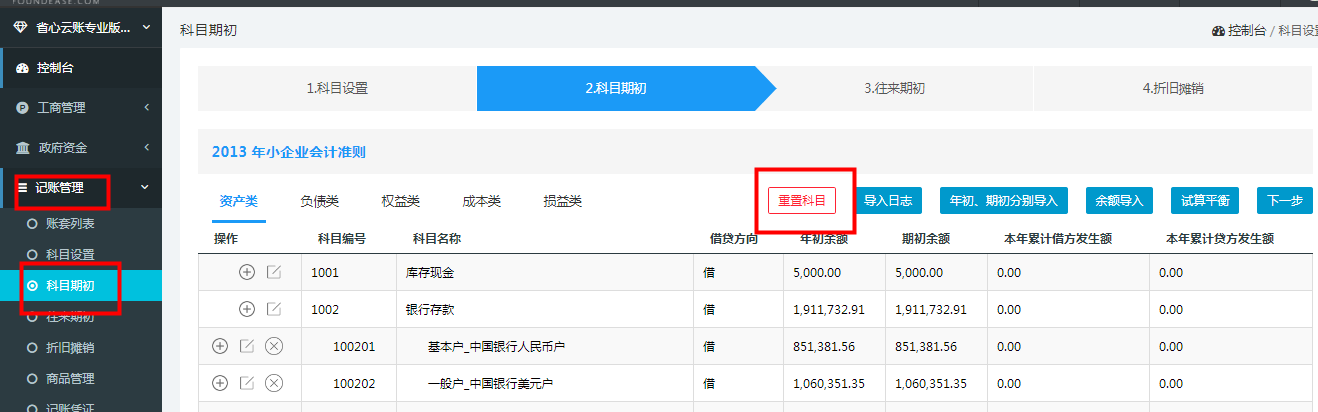
Task: Select the 科目设置 sidebar radio item
Action: click(32, 254)
